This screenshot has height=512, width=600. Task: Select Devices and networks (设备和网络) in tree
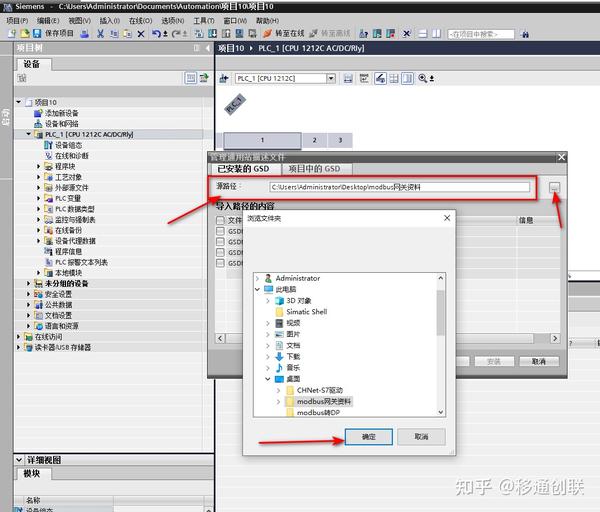tap(61, 124)
